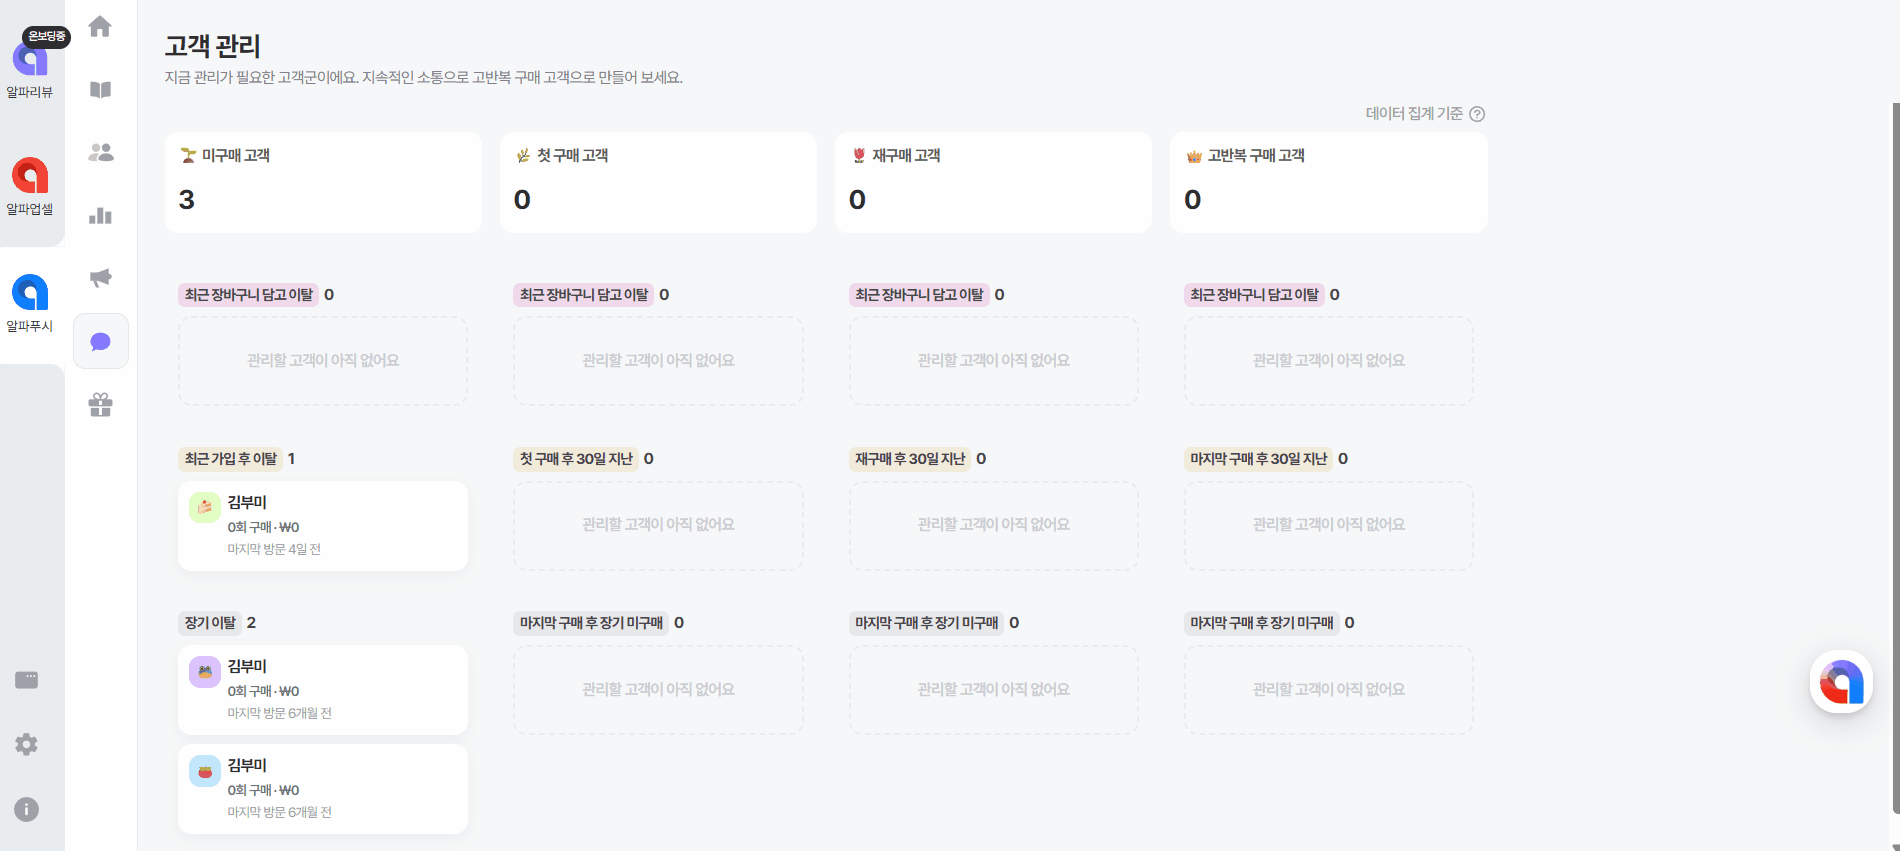Click the 장기 이탈 category tag
1900x851 pixels.
[x=210, y=623]
